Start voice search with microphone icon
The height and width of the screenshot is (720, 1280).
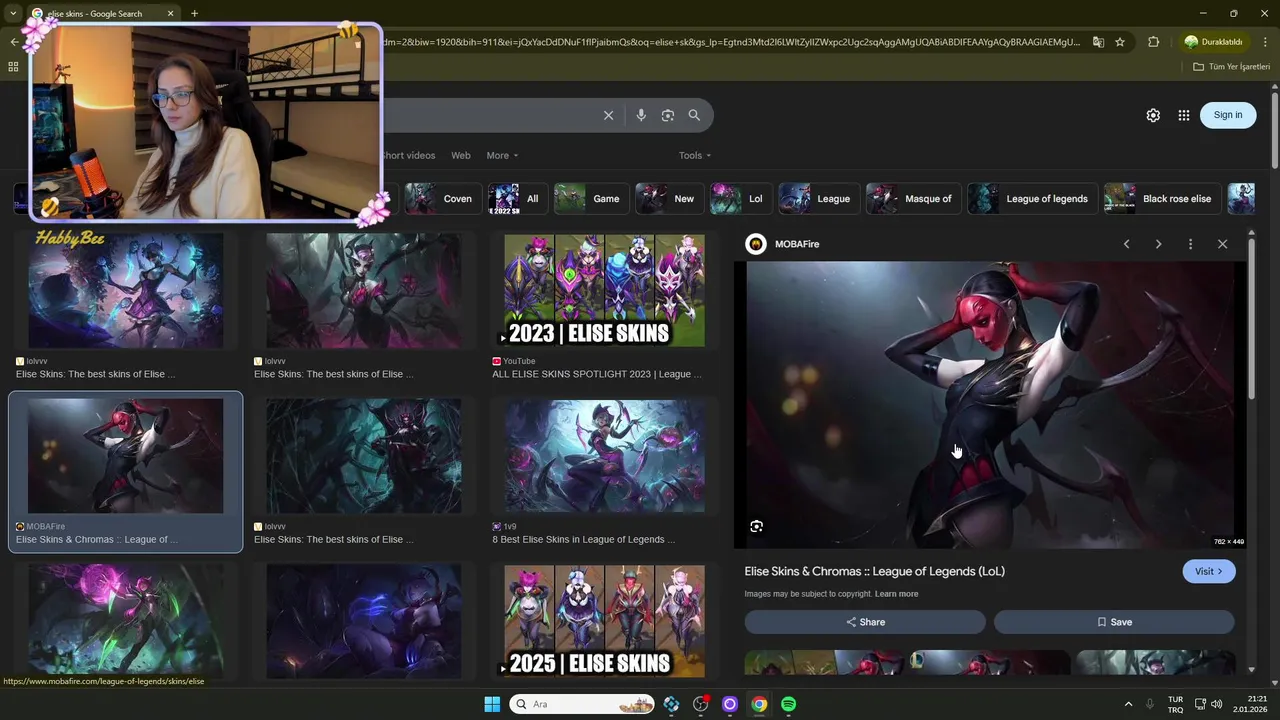(641, 115)
